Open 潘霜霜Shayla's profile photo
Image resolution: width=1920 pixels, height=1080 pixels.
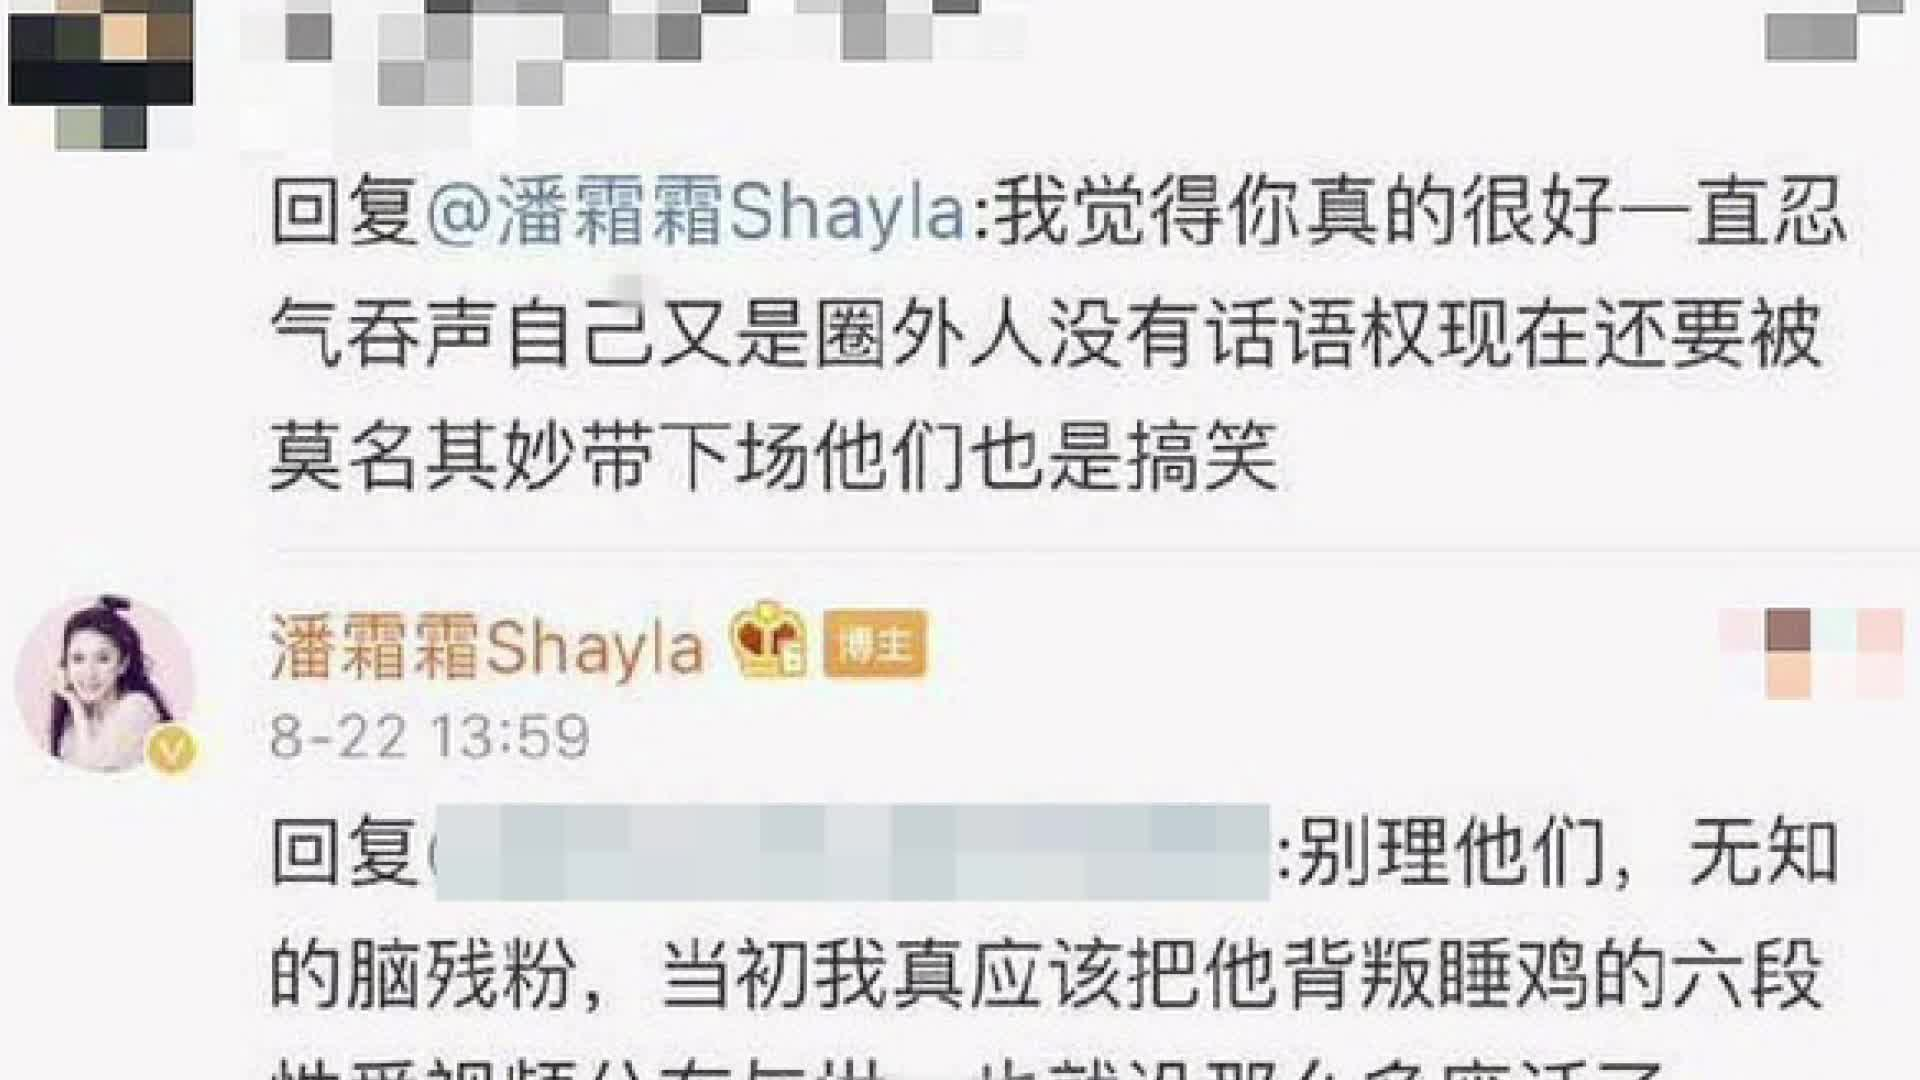102,685
